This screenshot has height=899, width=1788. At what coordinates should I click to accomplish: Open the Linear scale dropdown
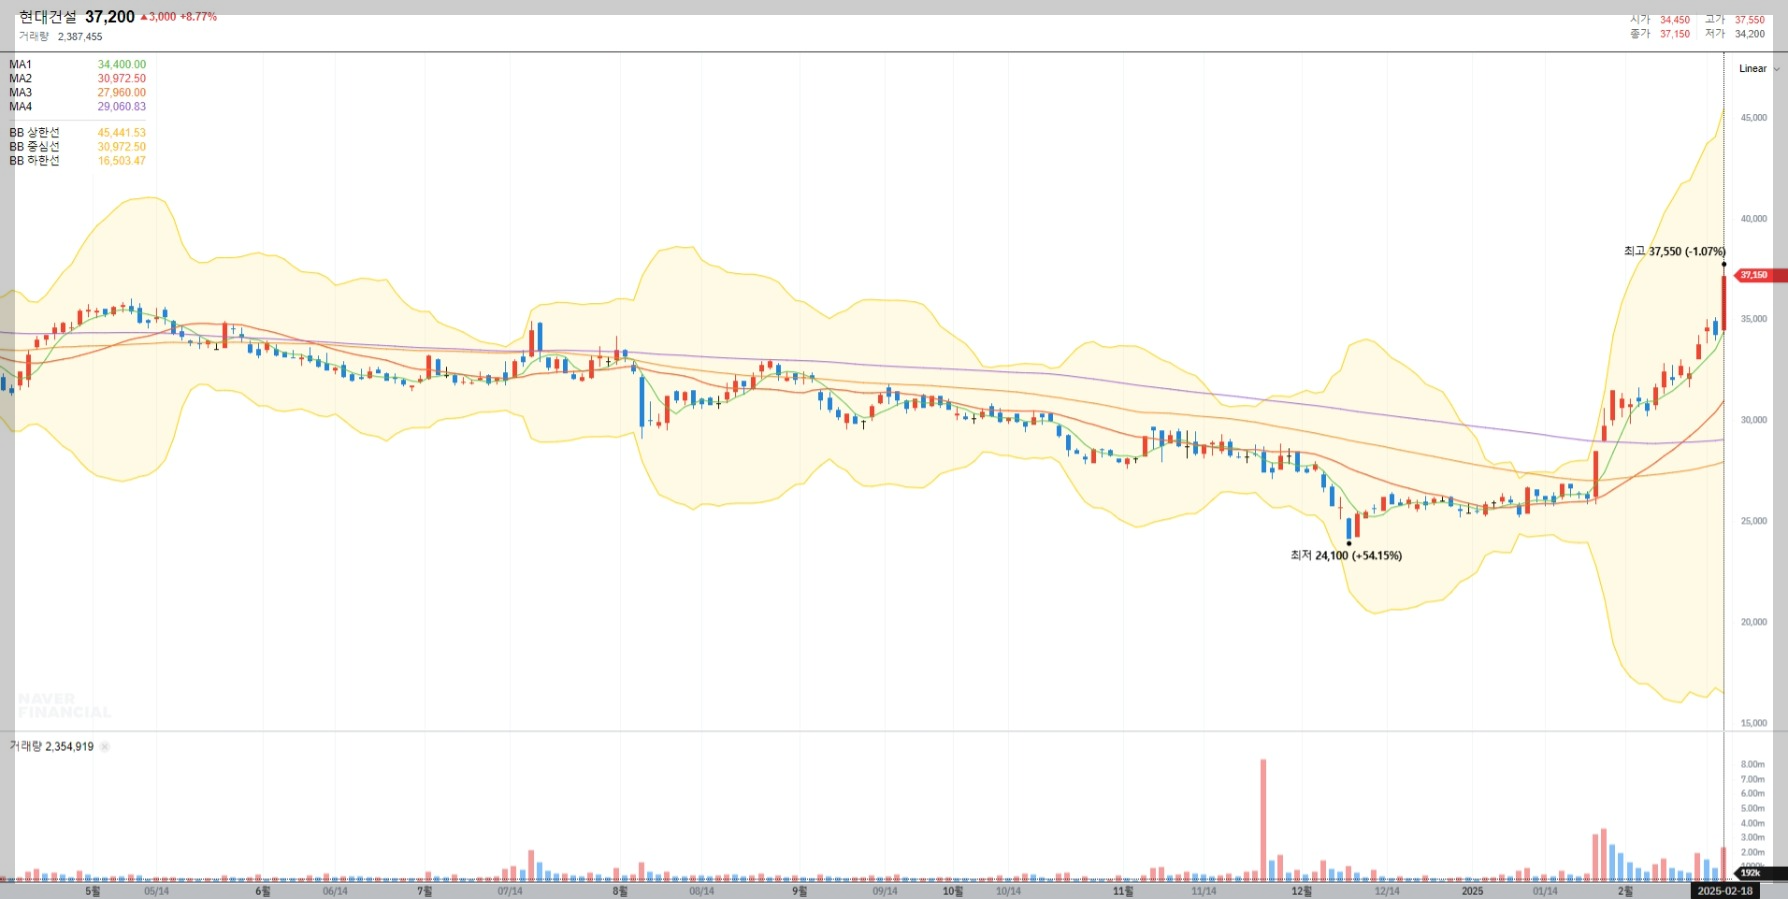(1759, 69)
